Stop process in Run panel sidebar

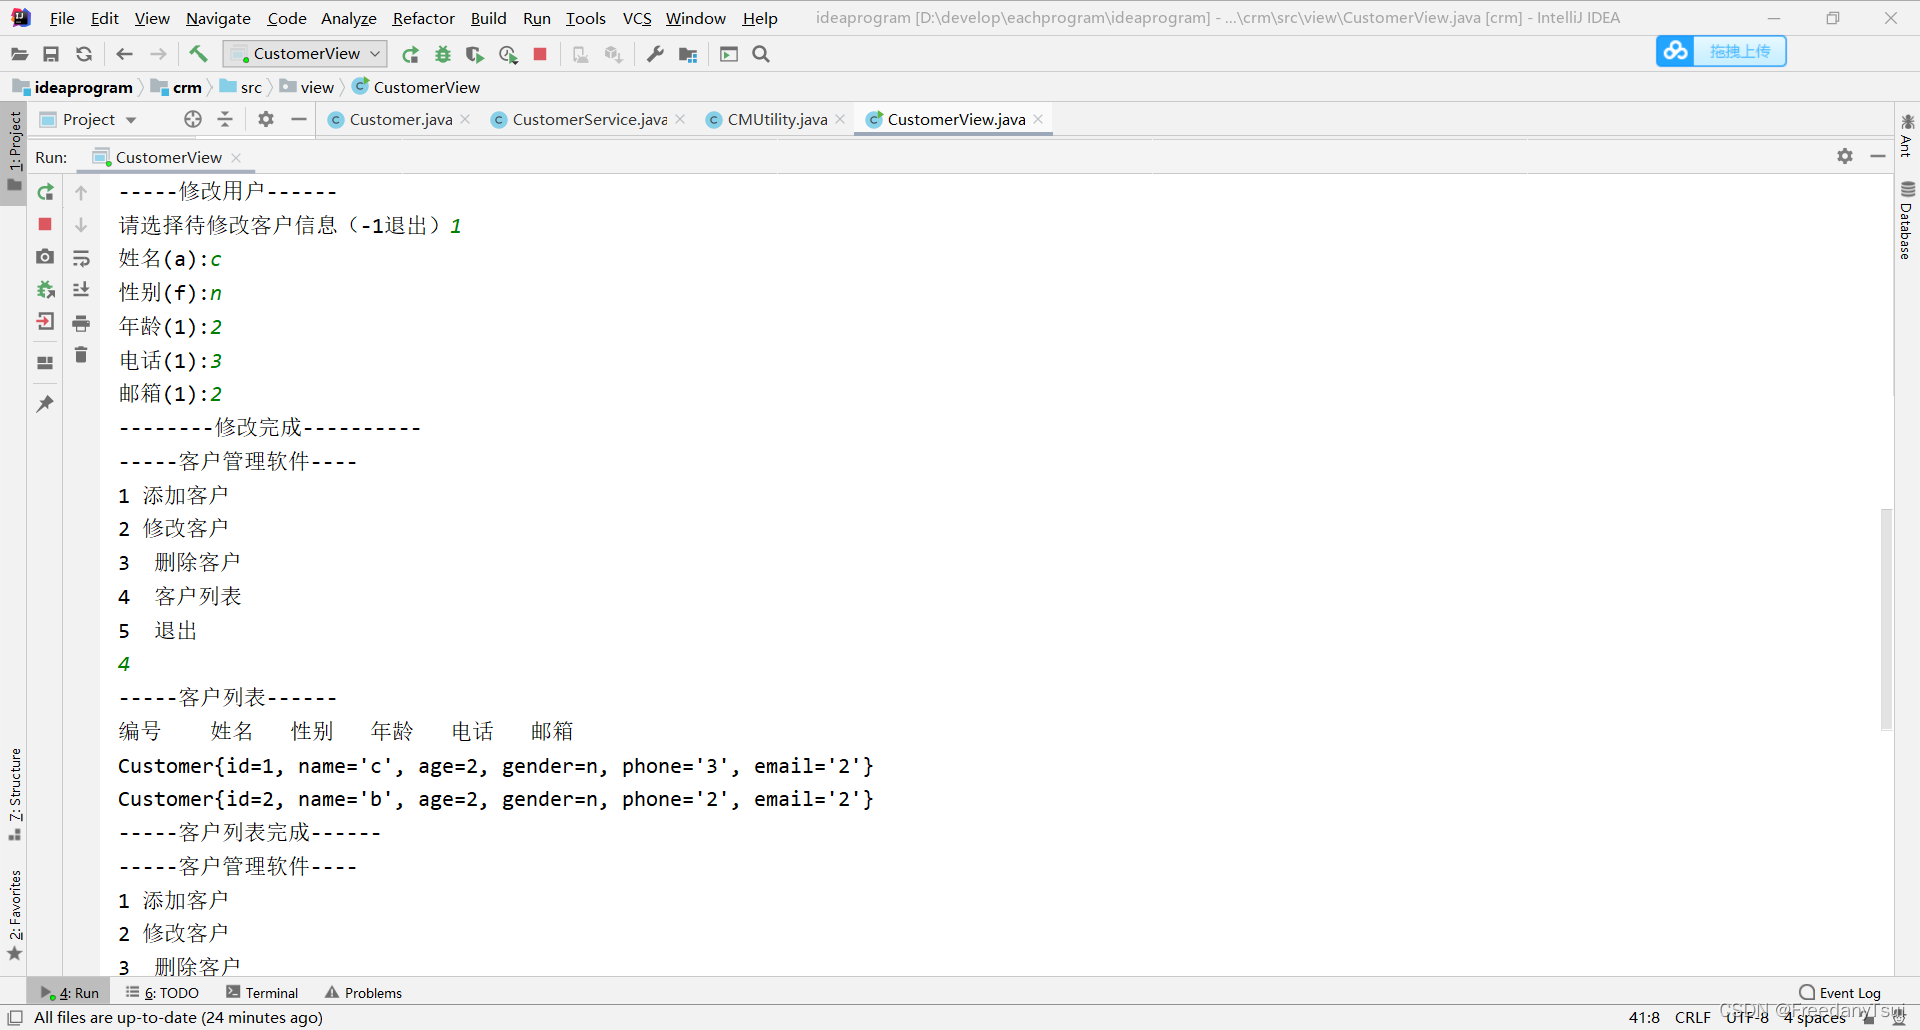click(45, 224)
